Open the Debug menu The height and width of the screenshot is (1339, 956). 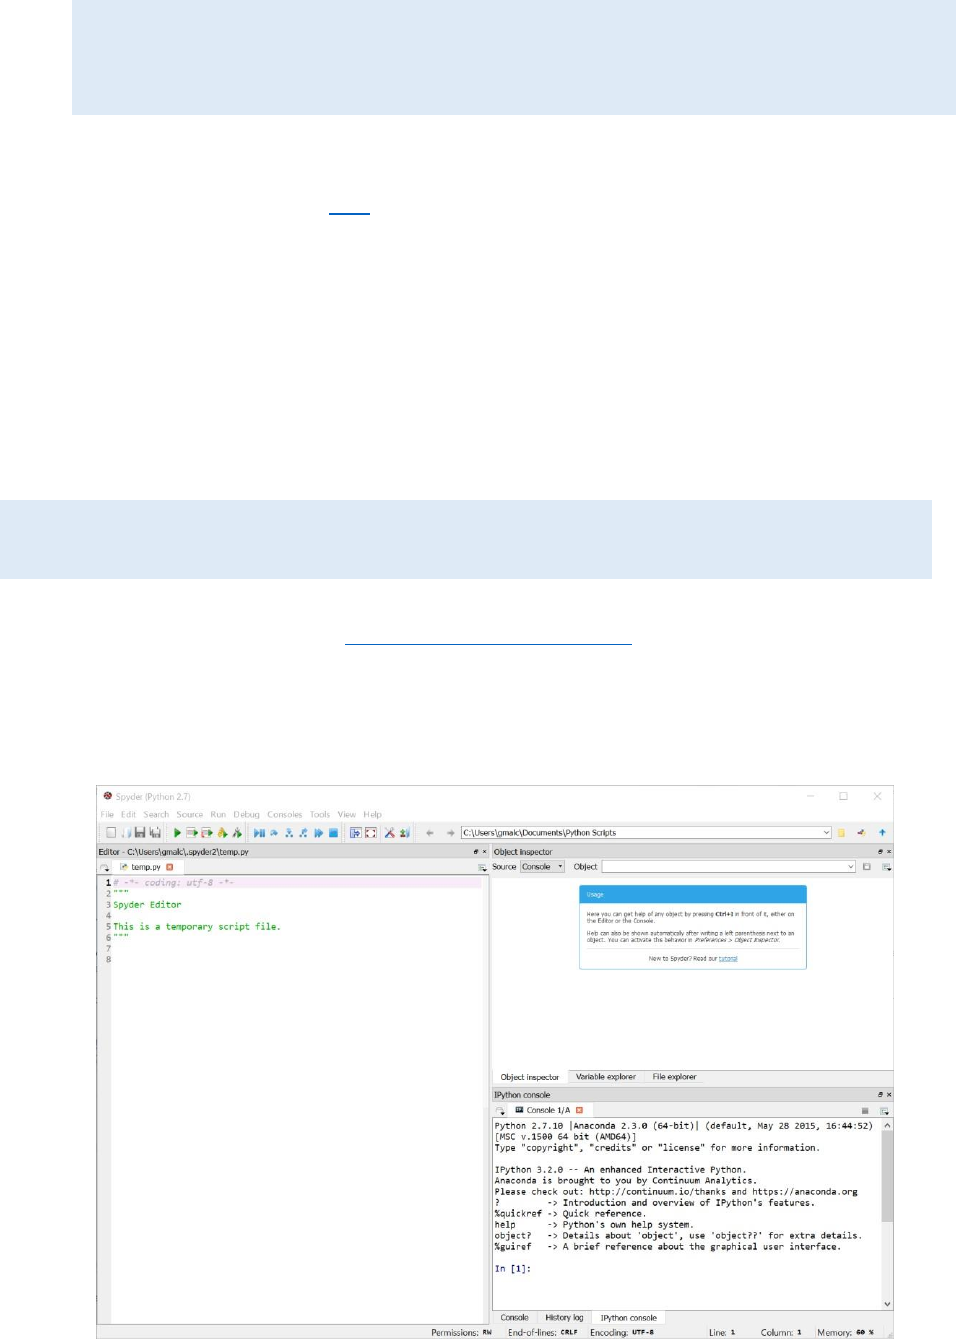click(x=246, y=814)
